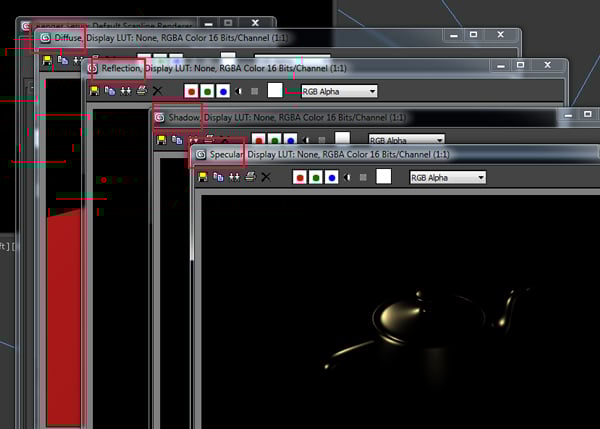Save image in the Specular window
Viewport: 600px width, 429px height.
[x=203, y=177]
